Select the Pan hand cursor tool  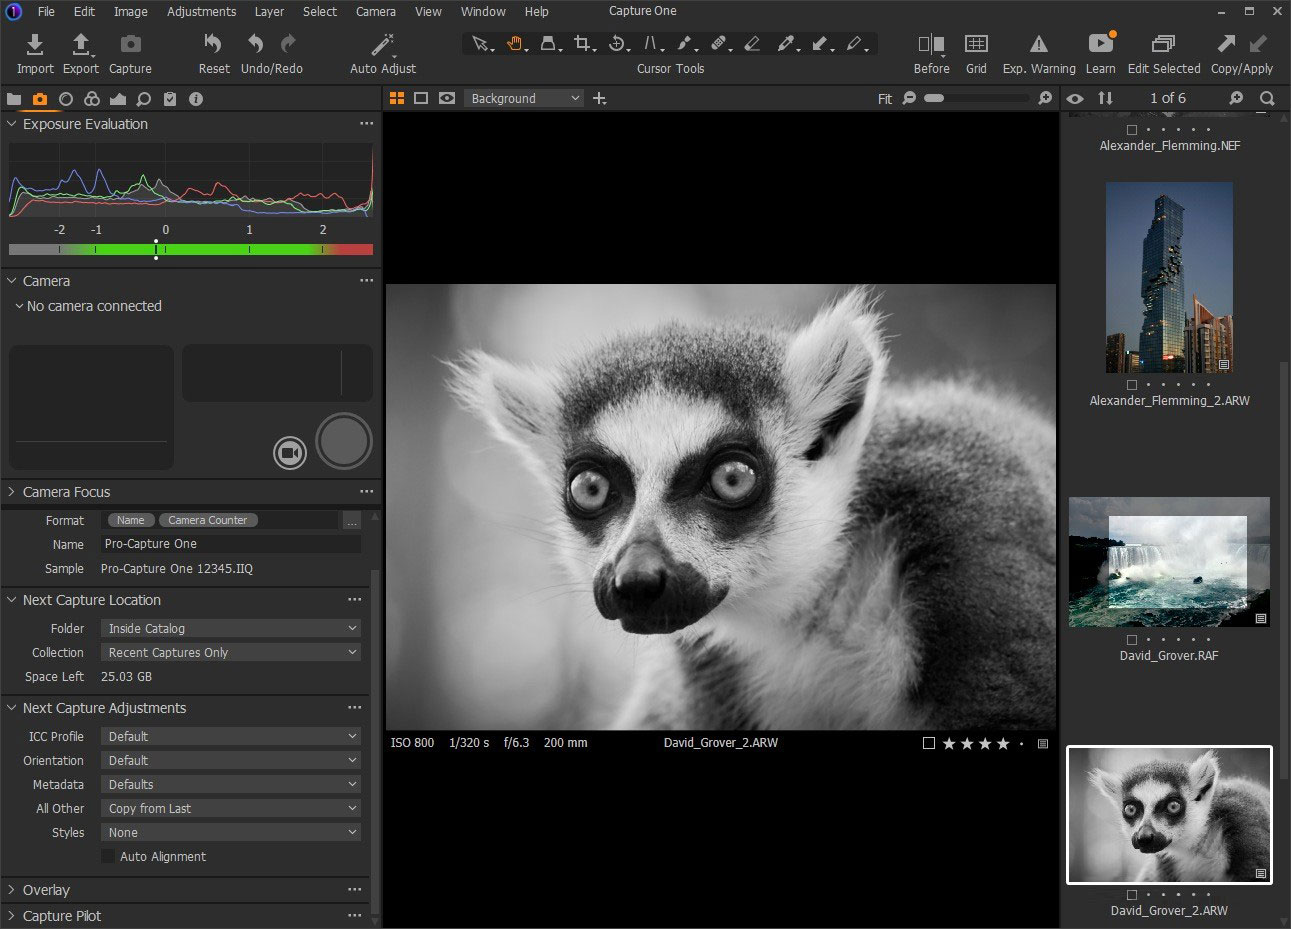point(515,44)
